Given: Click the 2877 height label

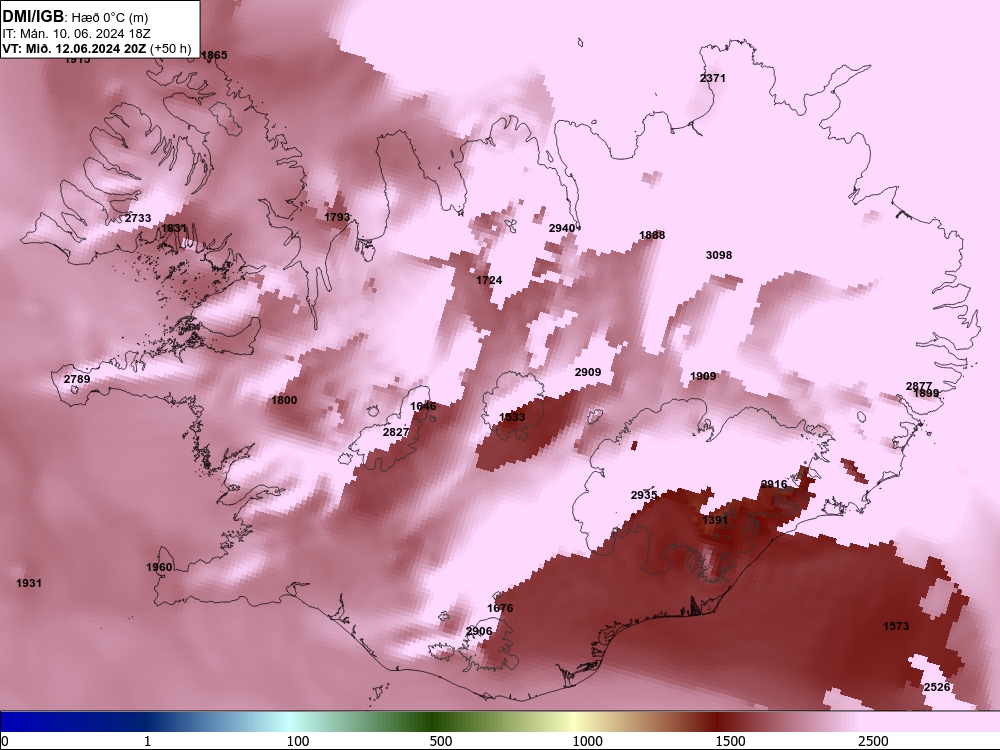Looking at the screenshot, I should [x=919, y=386].
